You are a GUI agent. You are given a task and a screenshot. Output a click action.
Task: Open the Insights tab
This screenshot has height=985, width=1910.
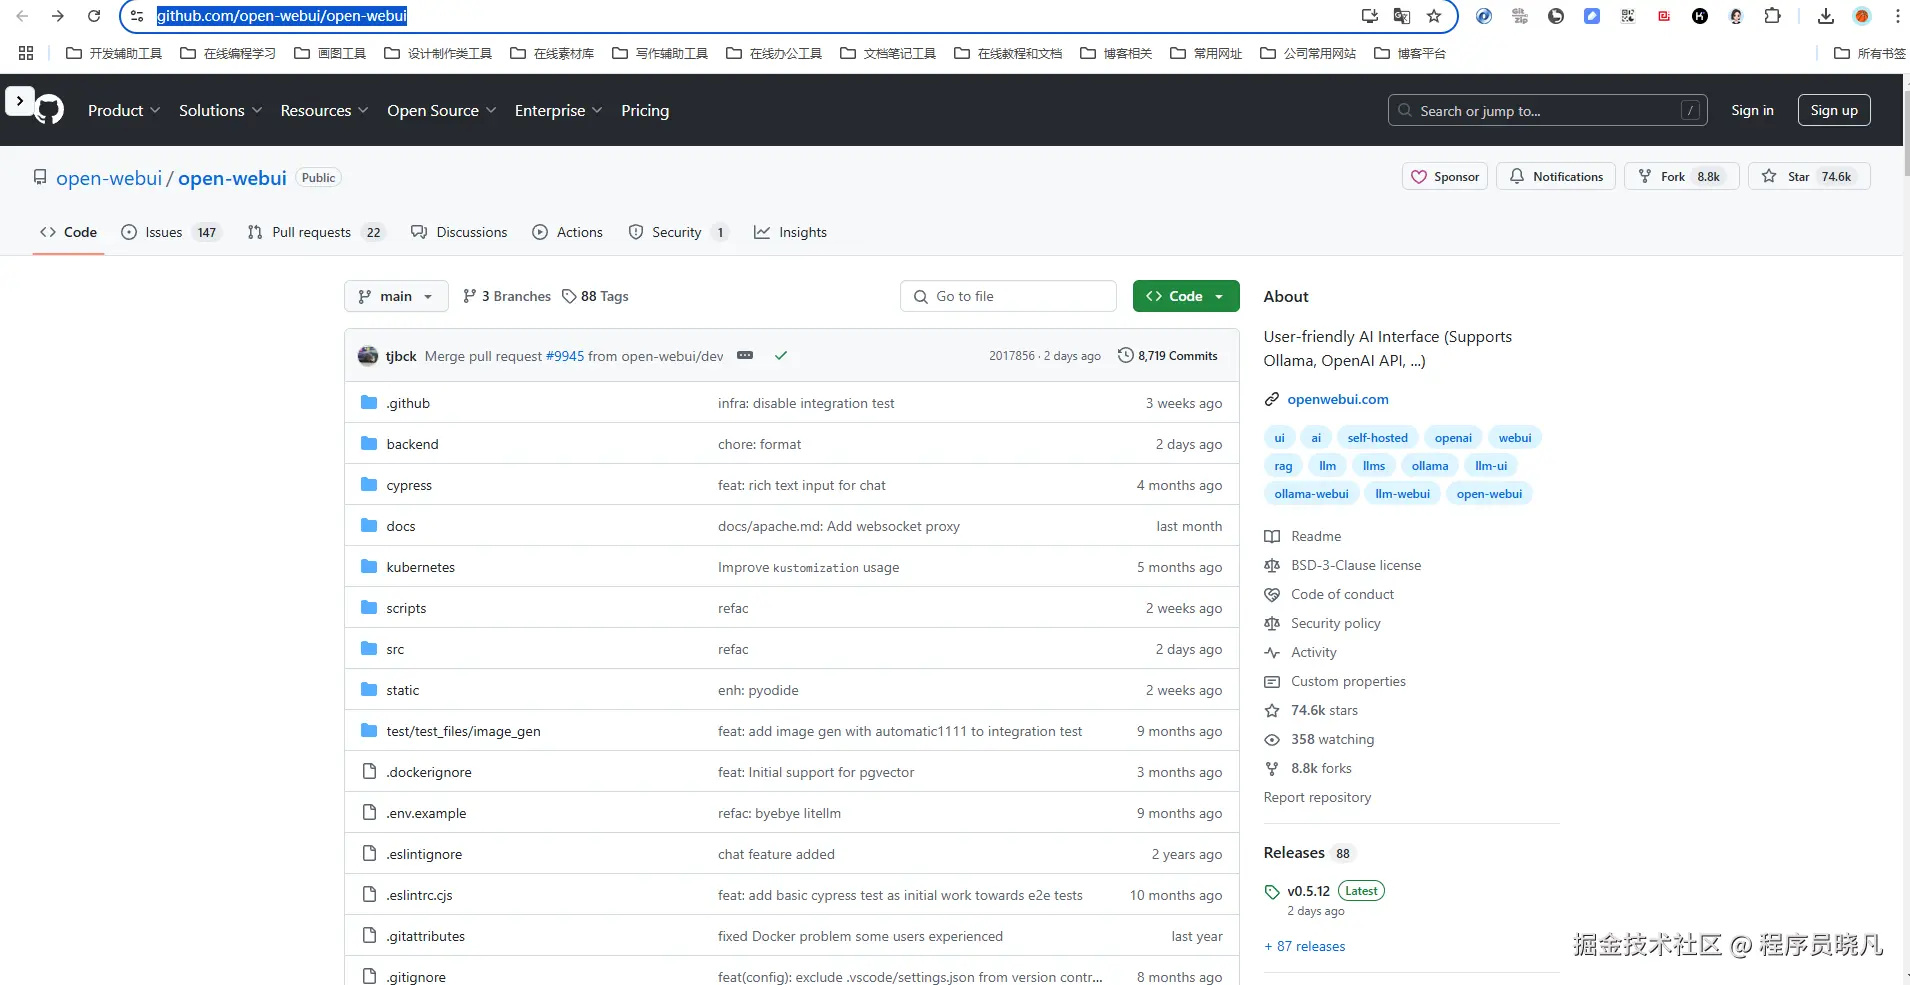[x=791, y=232]
